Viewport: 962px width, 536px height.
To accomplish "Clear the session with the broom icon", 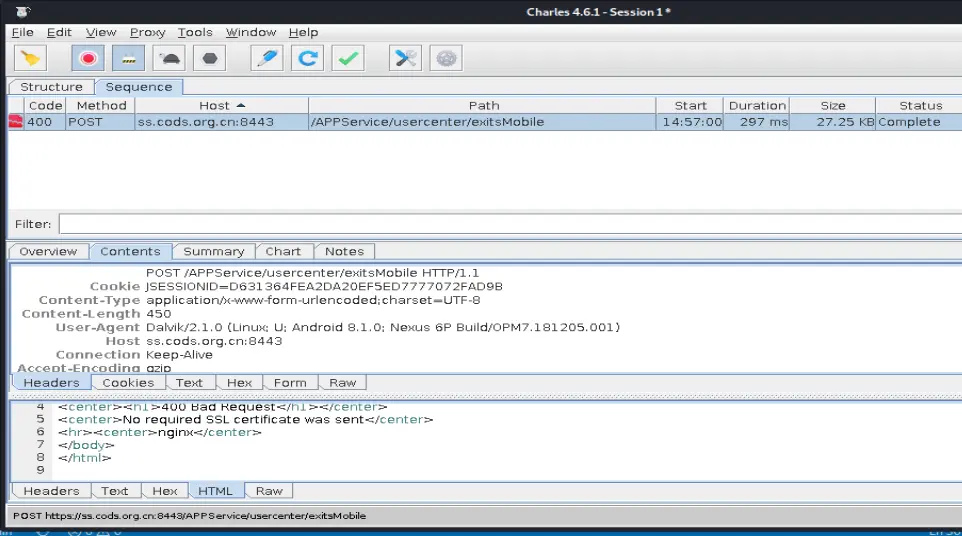I will coord(30,58).
